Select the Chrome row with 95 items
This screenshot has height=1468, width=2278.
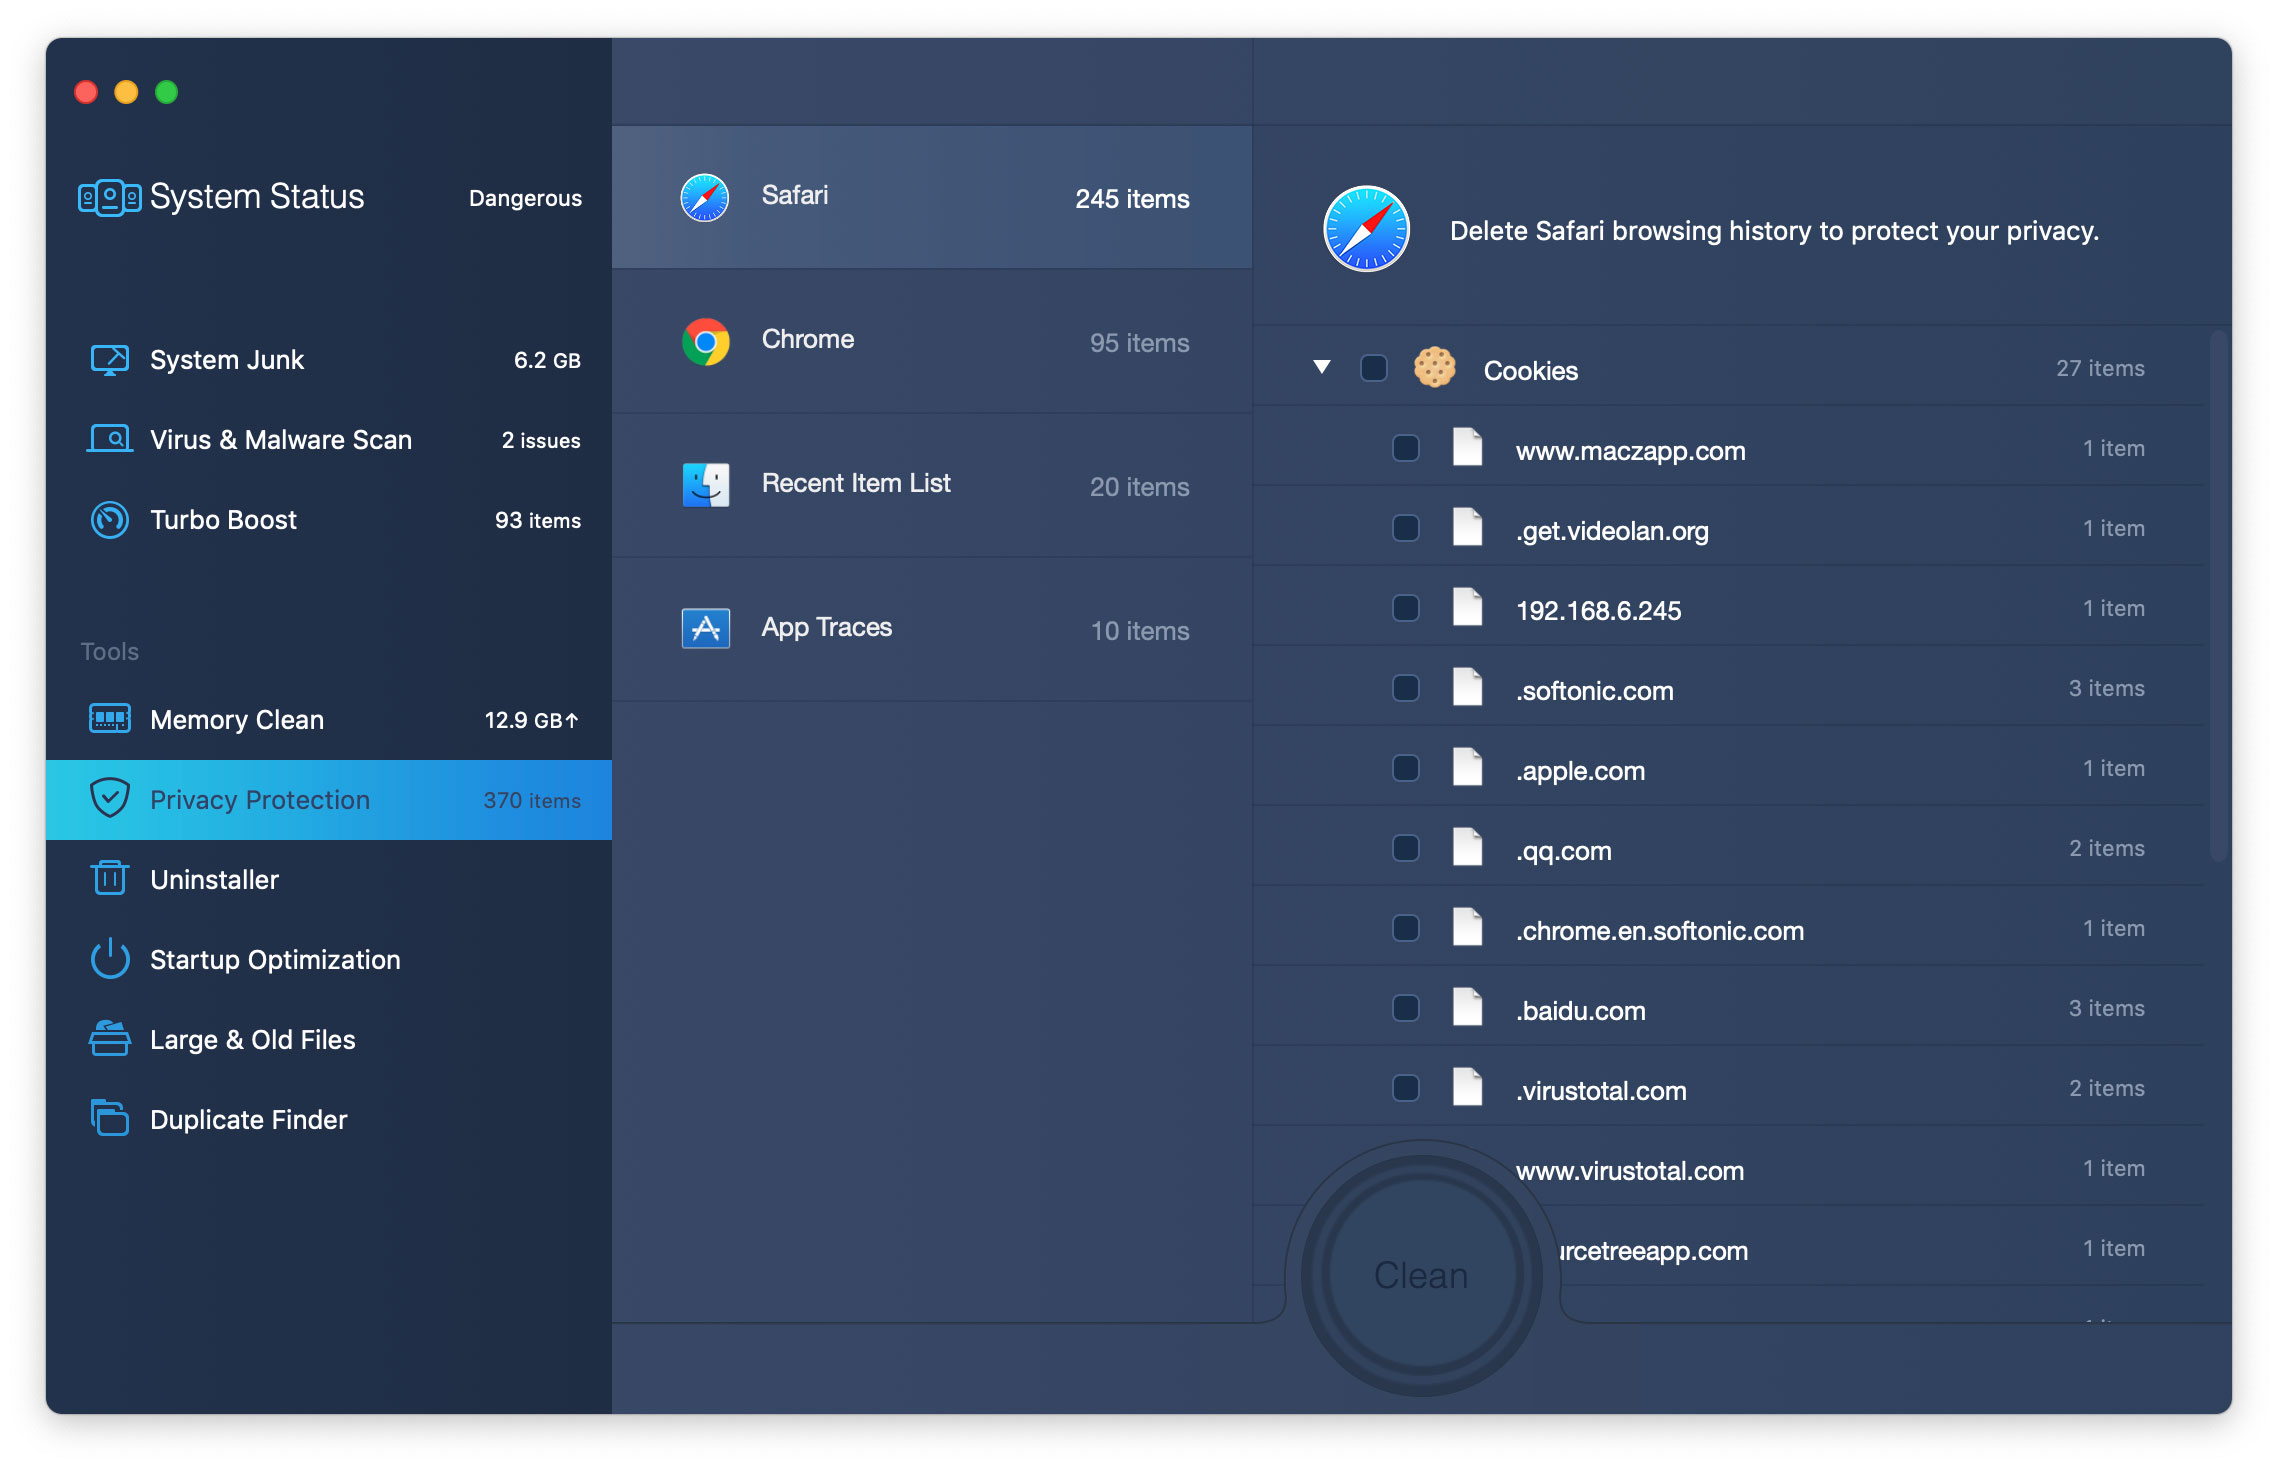click(x=932, y=341)
